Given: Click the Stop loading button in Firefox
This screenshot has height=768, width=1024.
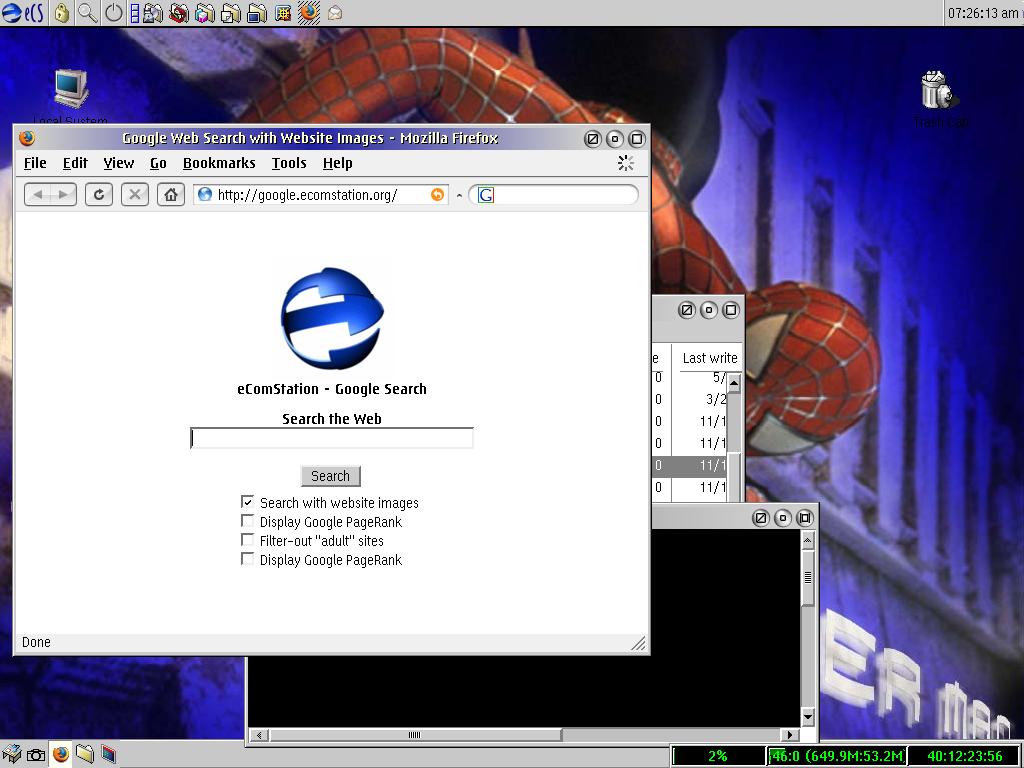Looking at the screenshot, I should pos(135,195).
